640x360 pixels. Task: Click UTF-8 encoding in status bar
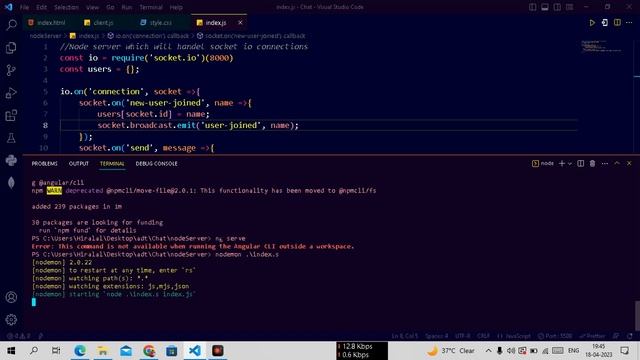click(x=462, y=336)
